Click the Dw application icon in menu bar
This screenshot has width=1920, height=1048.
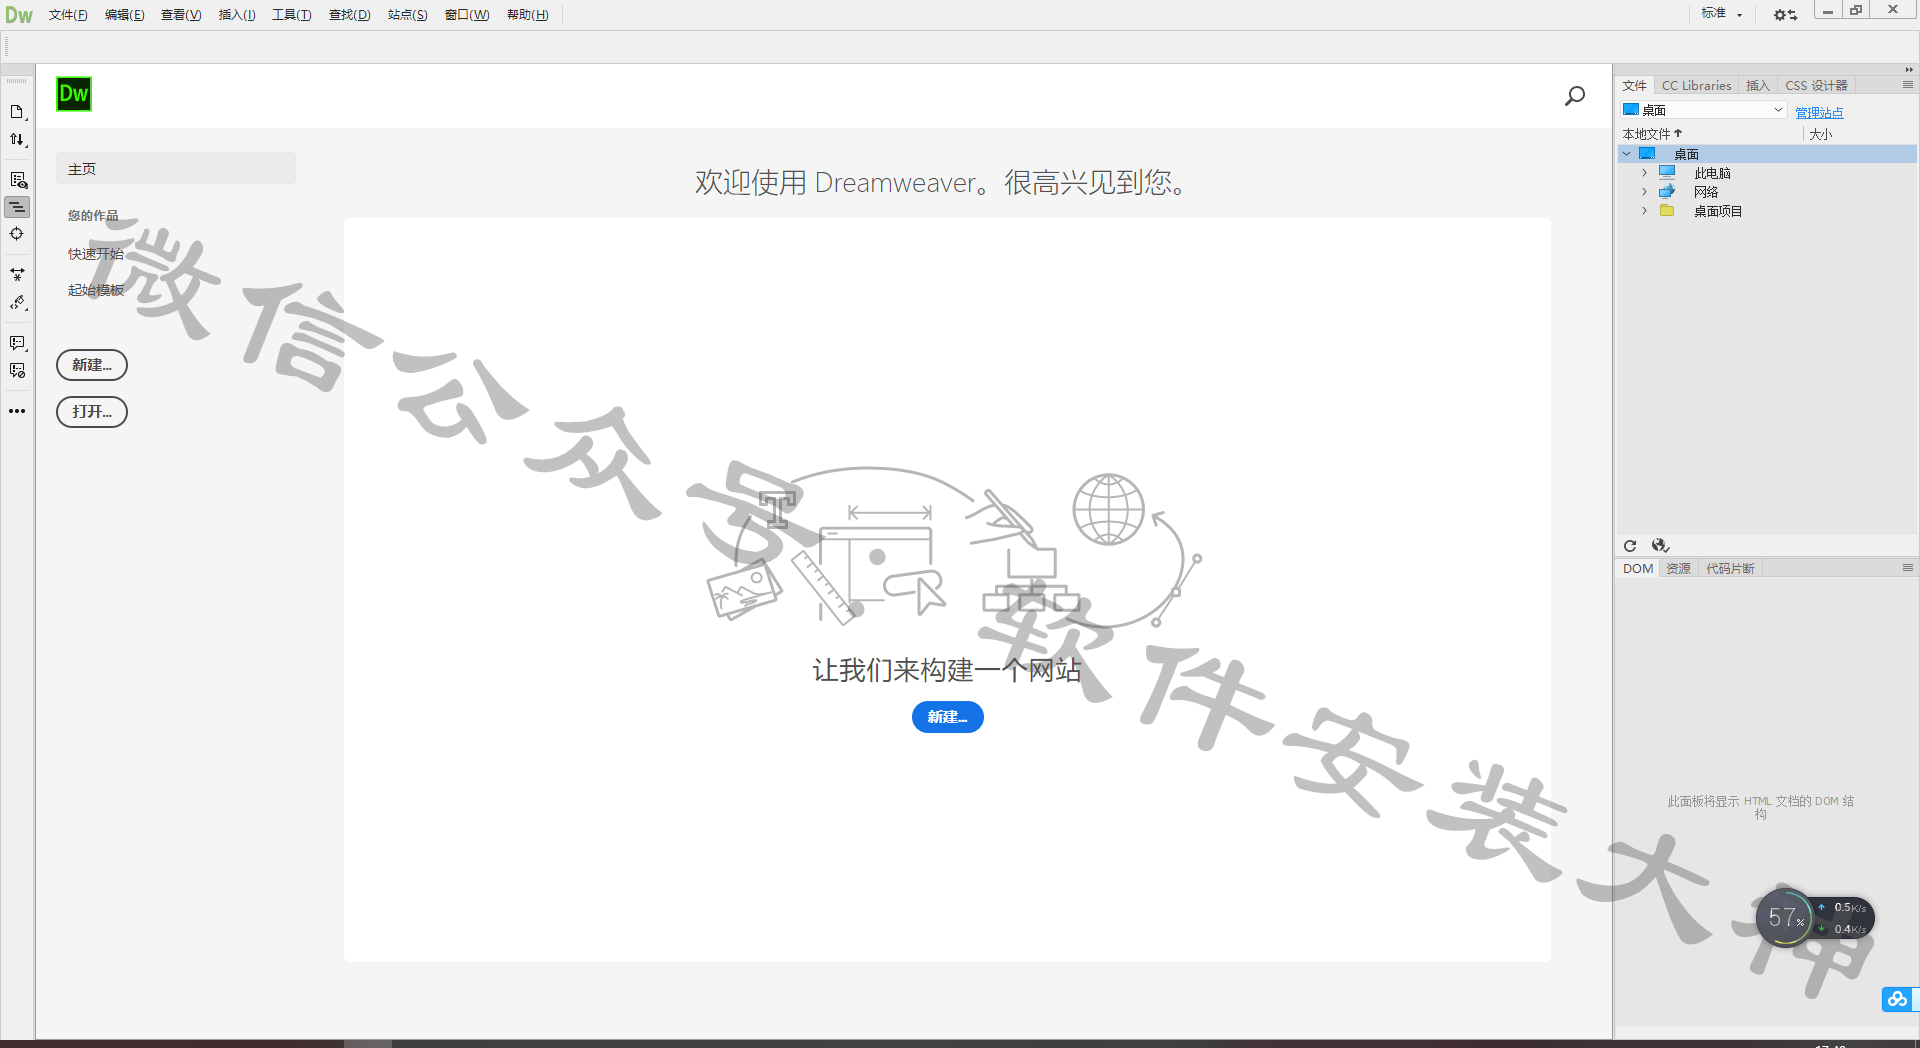[x=19, y=15]
